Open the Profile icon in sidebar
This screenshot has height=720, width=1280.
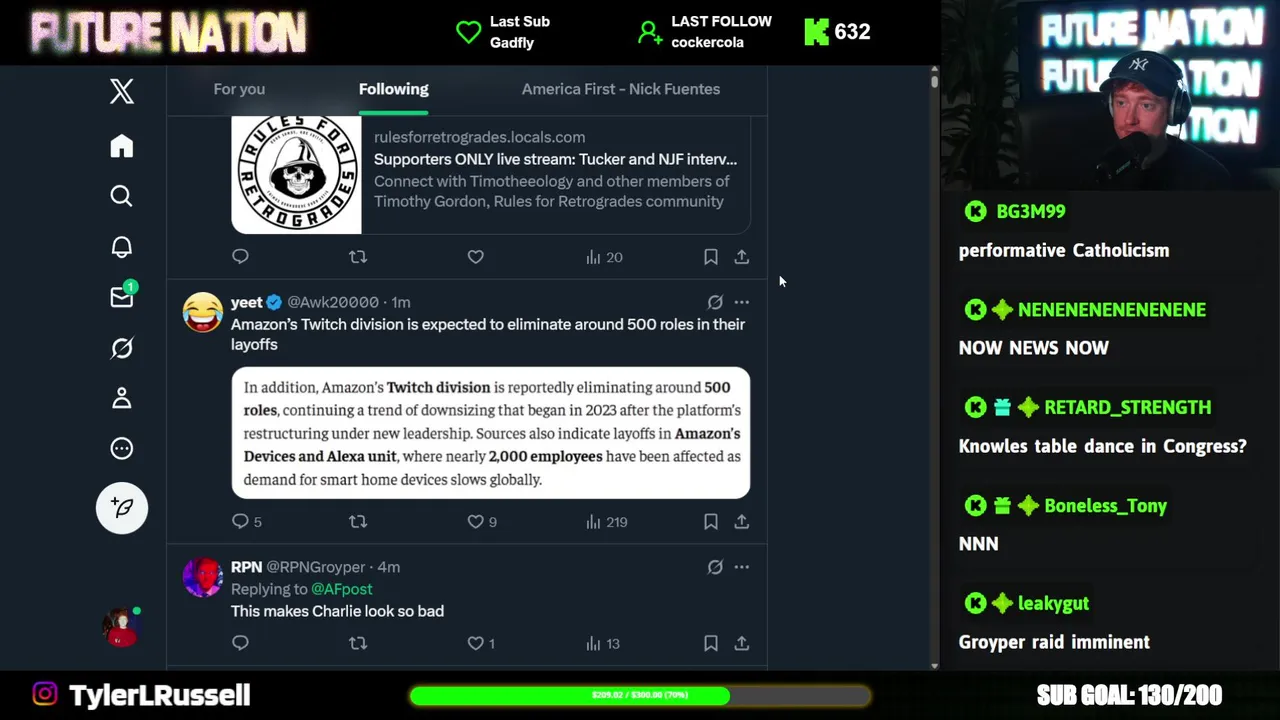click(122, 399)
